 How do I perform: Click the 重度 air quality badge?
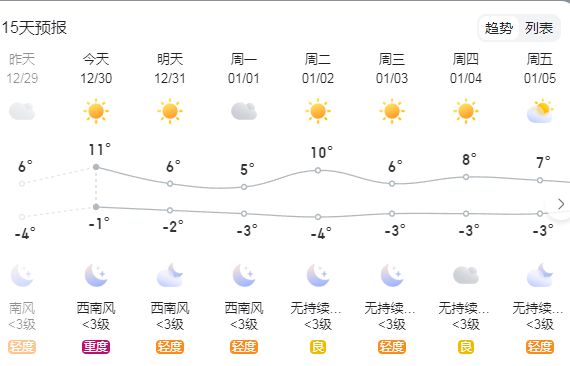click(x=96, y=347)
